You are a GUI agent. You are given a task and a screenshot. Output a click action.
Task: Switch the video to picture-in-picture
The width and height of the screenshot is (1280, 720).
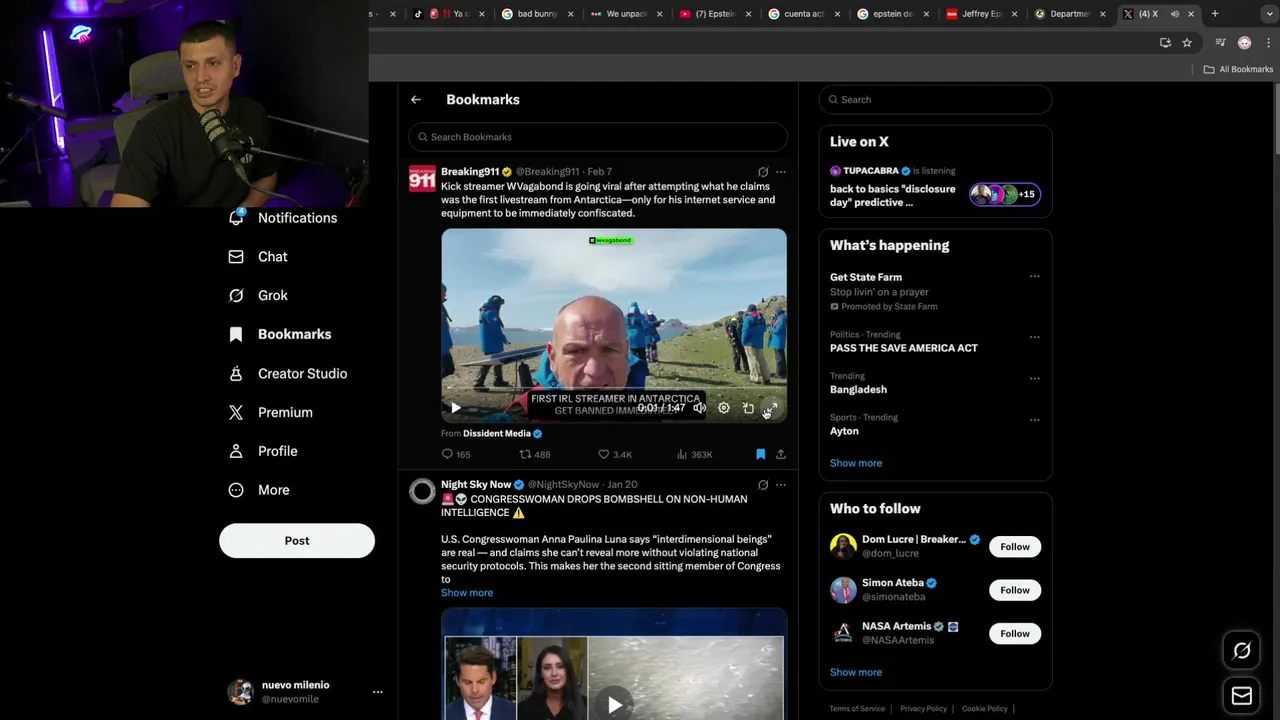(748, 408)
